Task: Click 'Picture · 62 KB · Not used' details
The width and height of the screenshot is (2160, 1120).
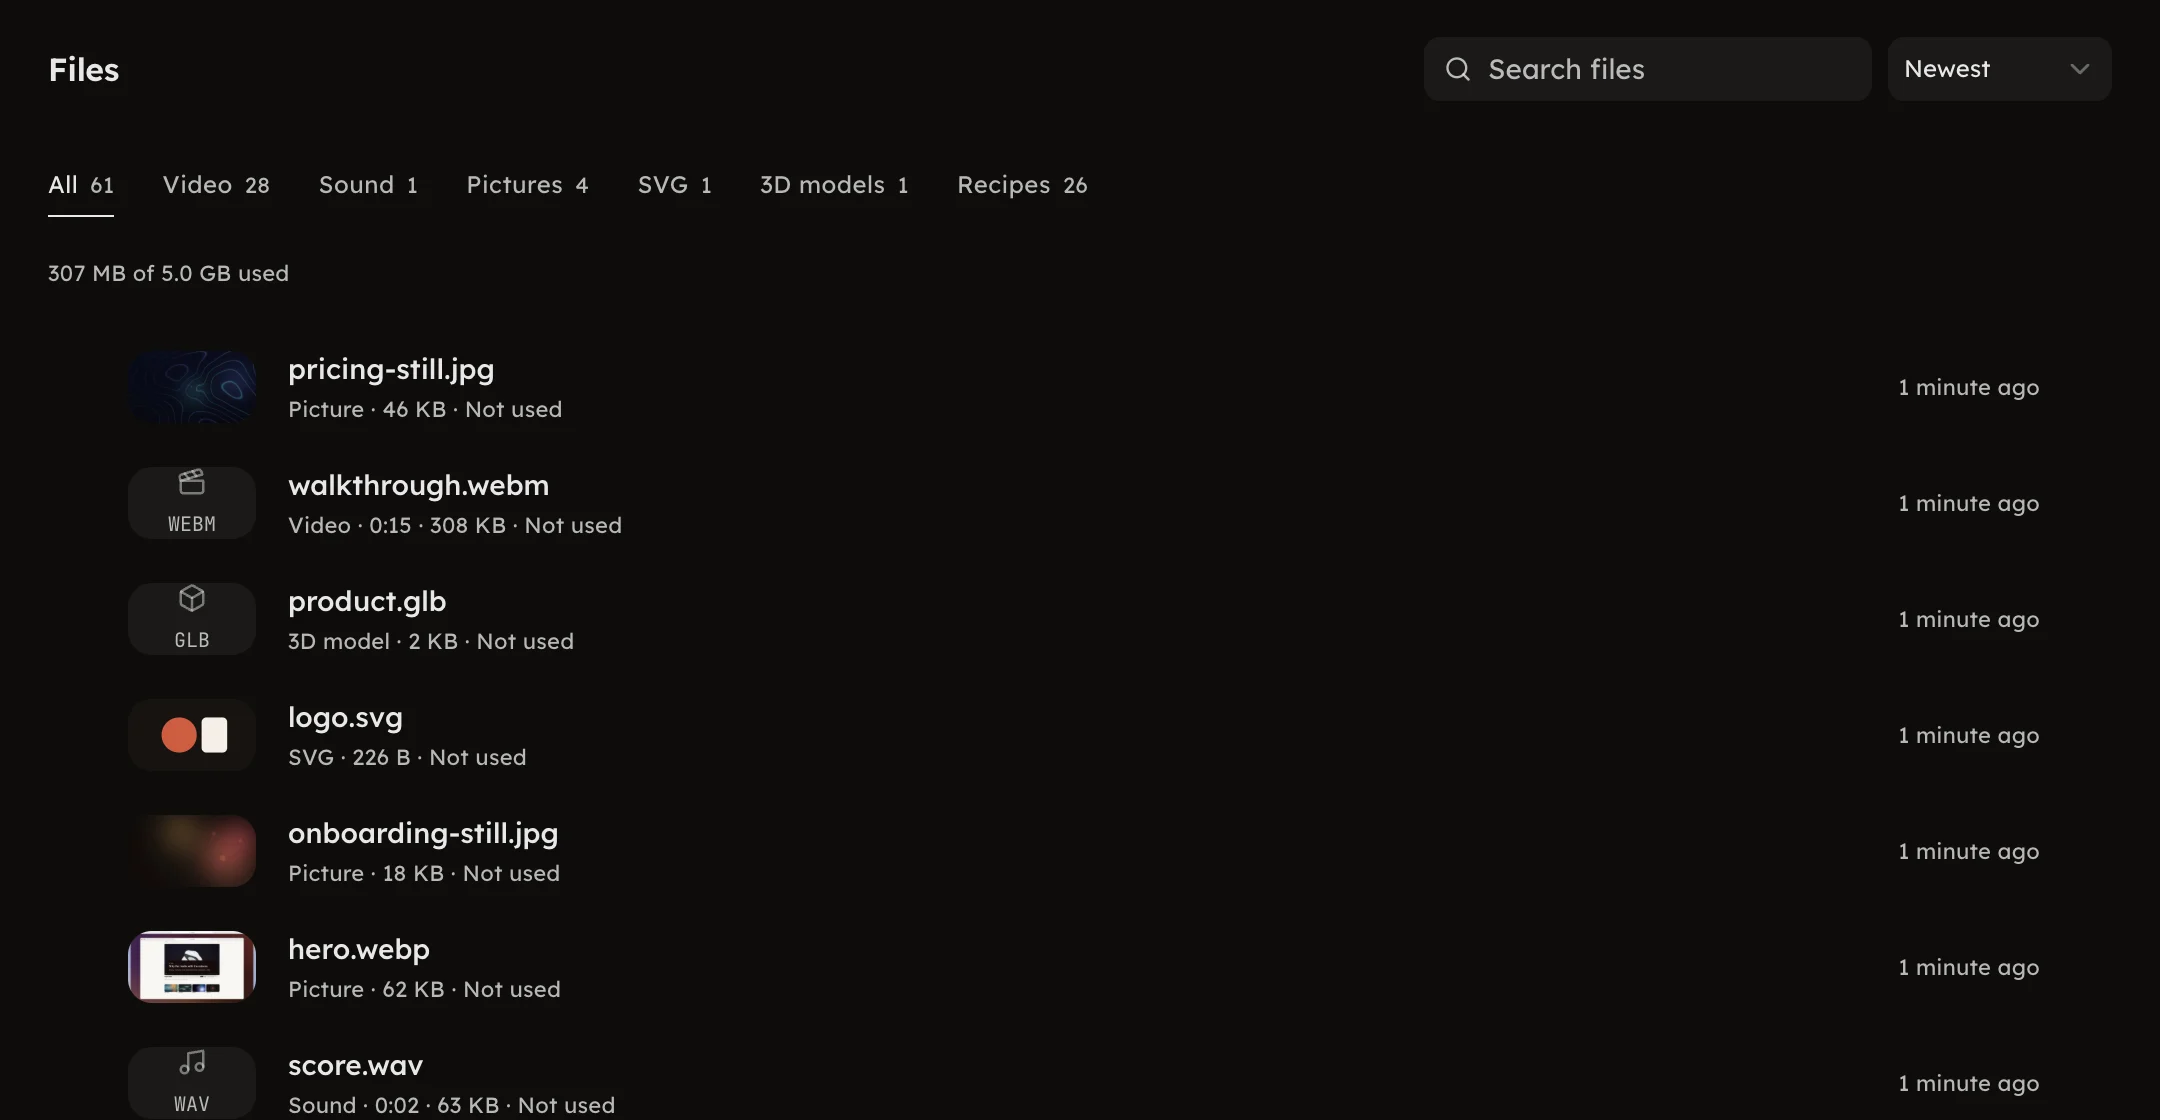Action: pos(424,989)
